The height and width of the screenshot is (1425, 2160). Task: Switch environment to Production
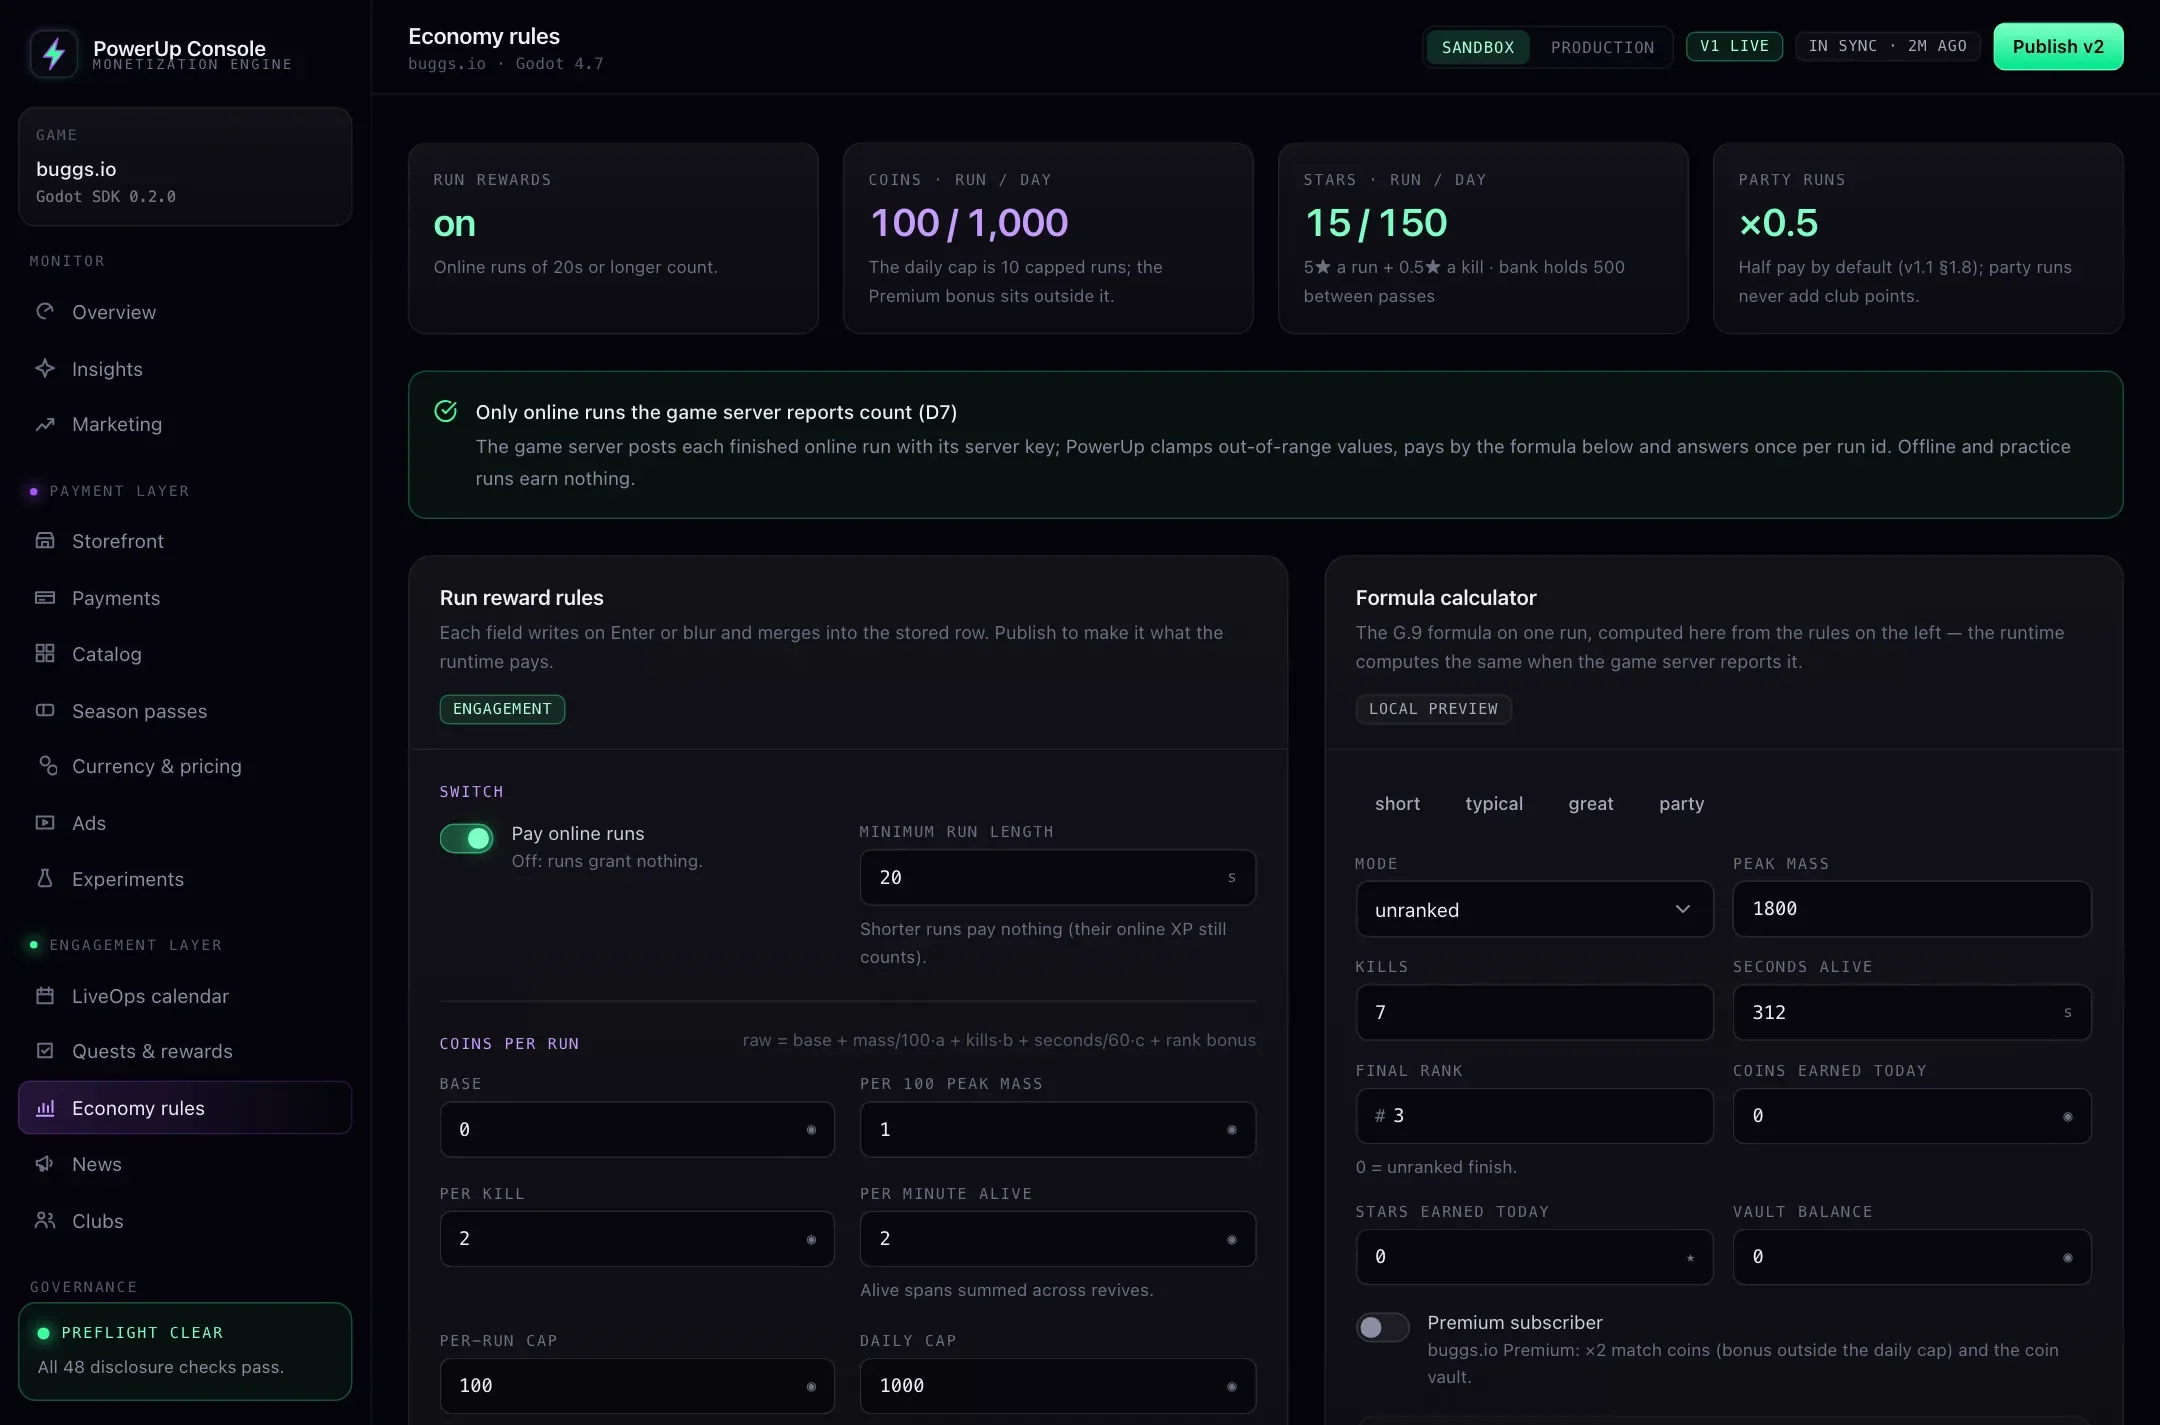[1602, 47]
